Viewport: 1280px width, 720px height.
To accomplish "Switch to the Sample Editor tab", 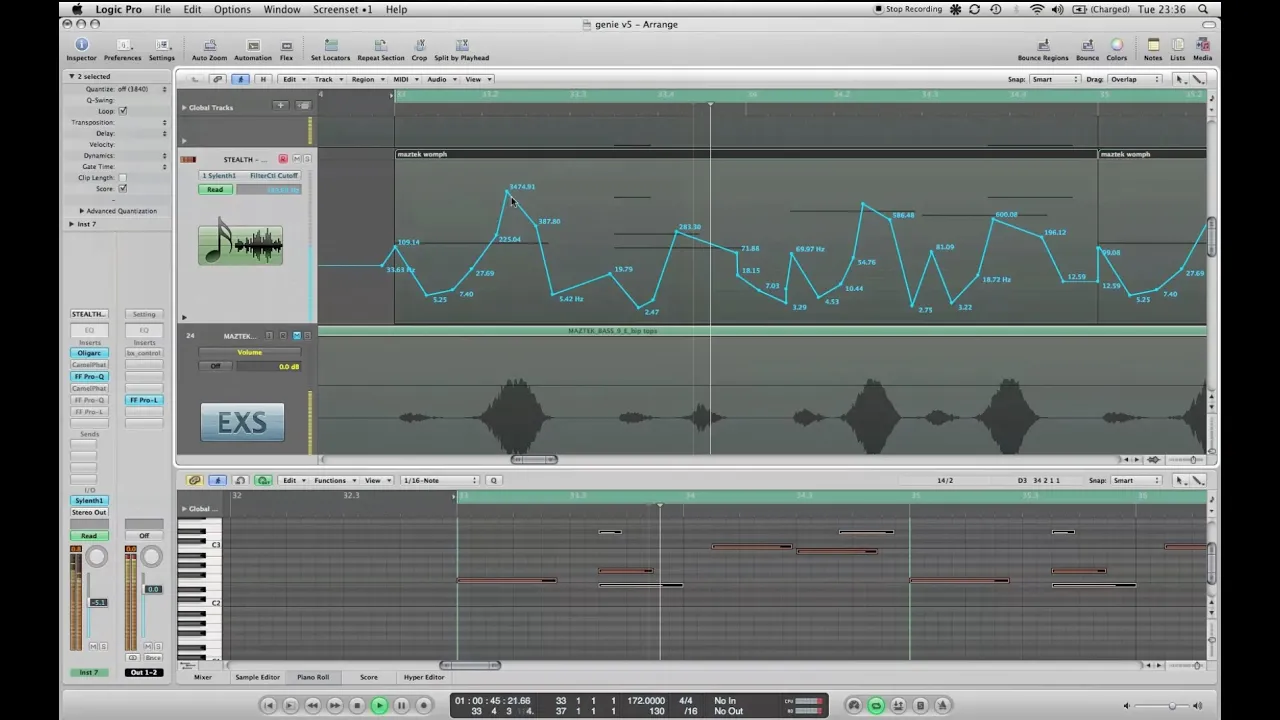I will (x=258, y=677).
